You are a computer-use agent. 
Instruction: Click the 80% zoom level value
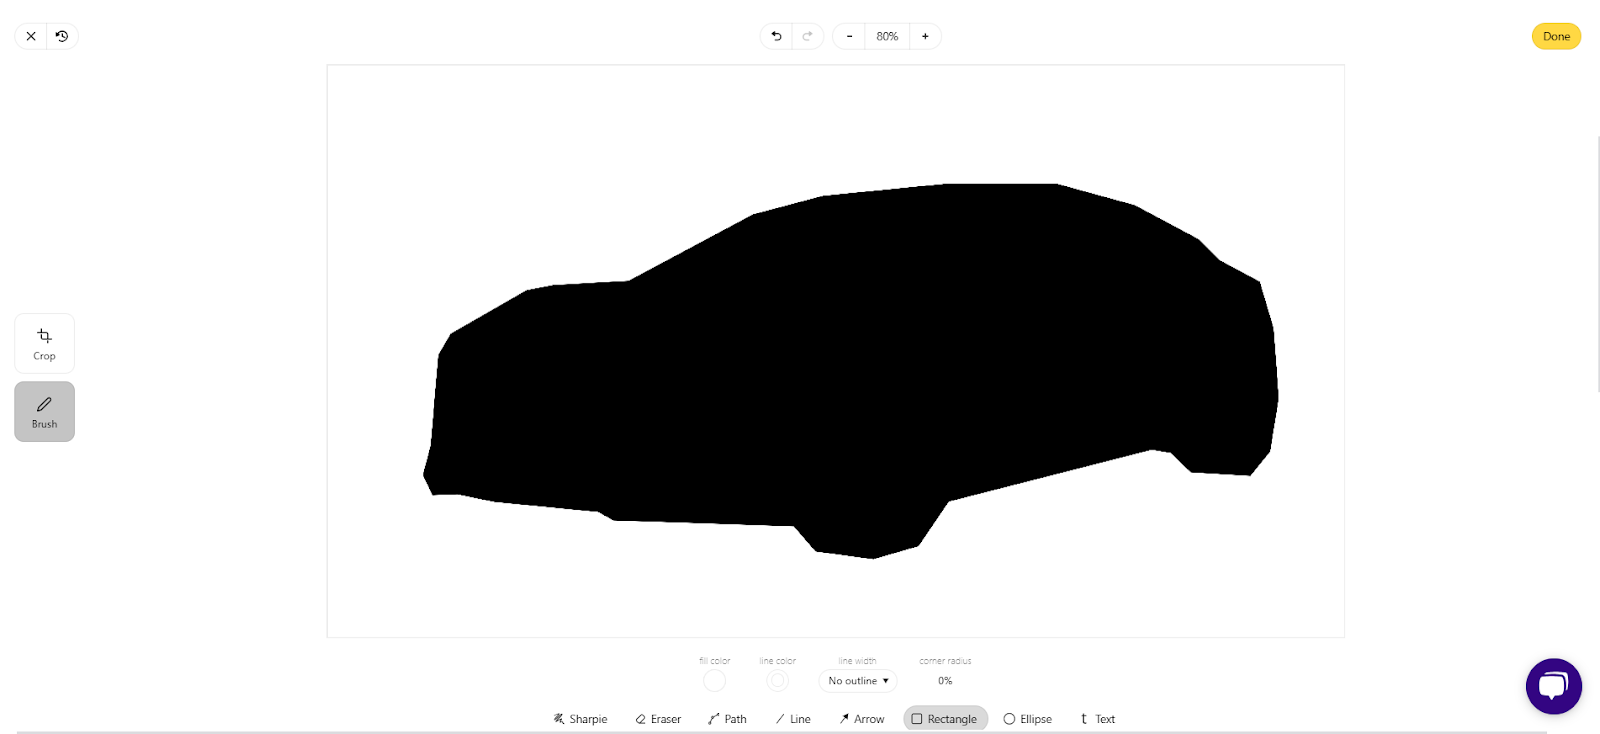point(887,36)
